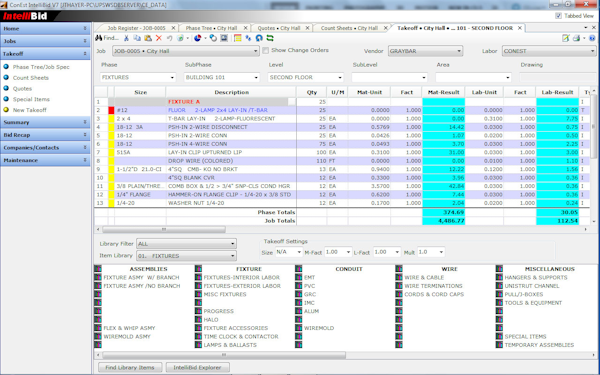Click the blue circular refresh arrow icon

pyautogui.click(x=259, y=38)
